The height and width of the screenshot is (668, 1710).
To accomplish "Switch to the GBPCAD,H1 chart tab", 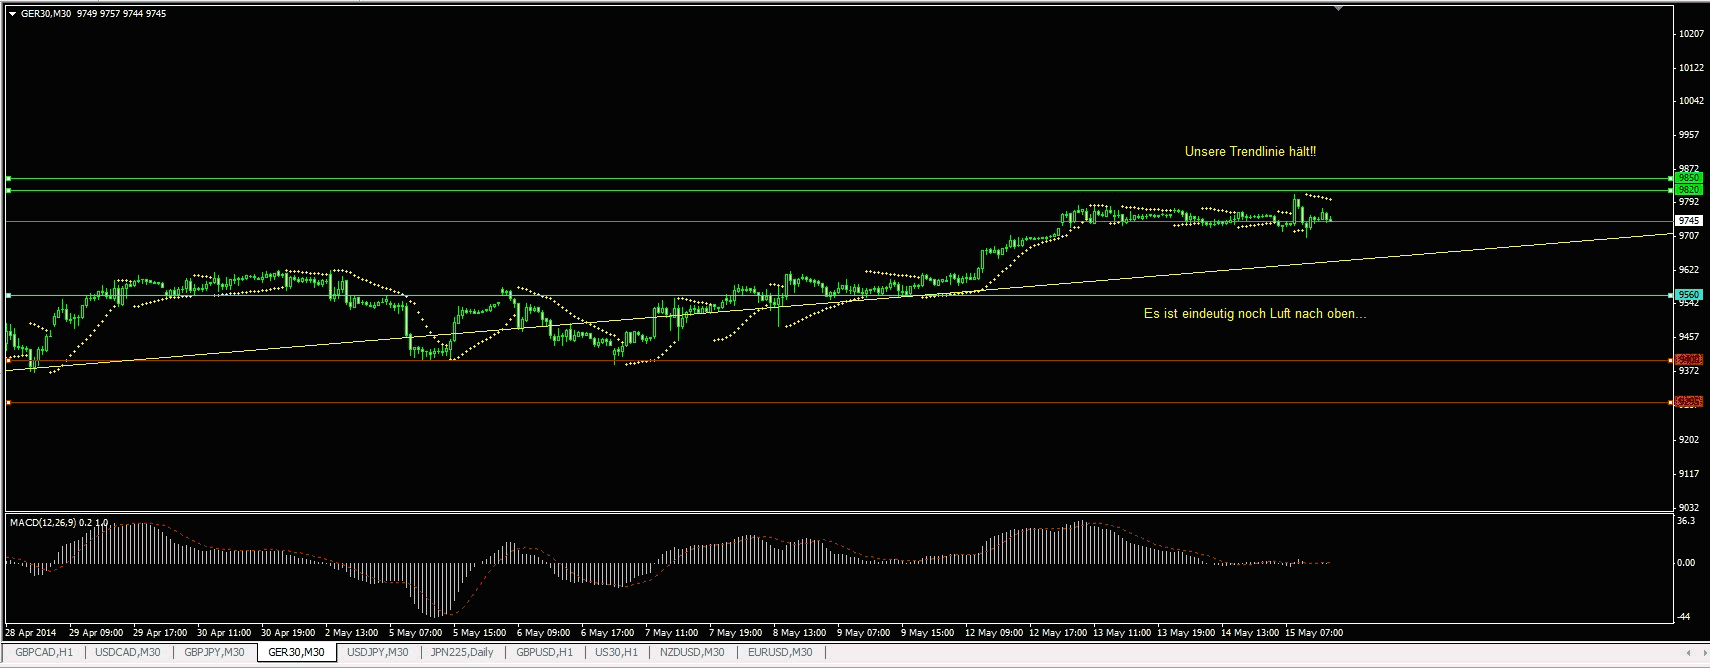I will [44, 652].
